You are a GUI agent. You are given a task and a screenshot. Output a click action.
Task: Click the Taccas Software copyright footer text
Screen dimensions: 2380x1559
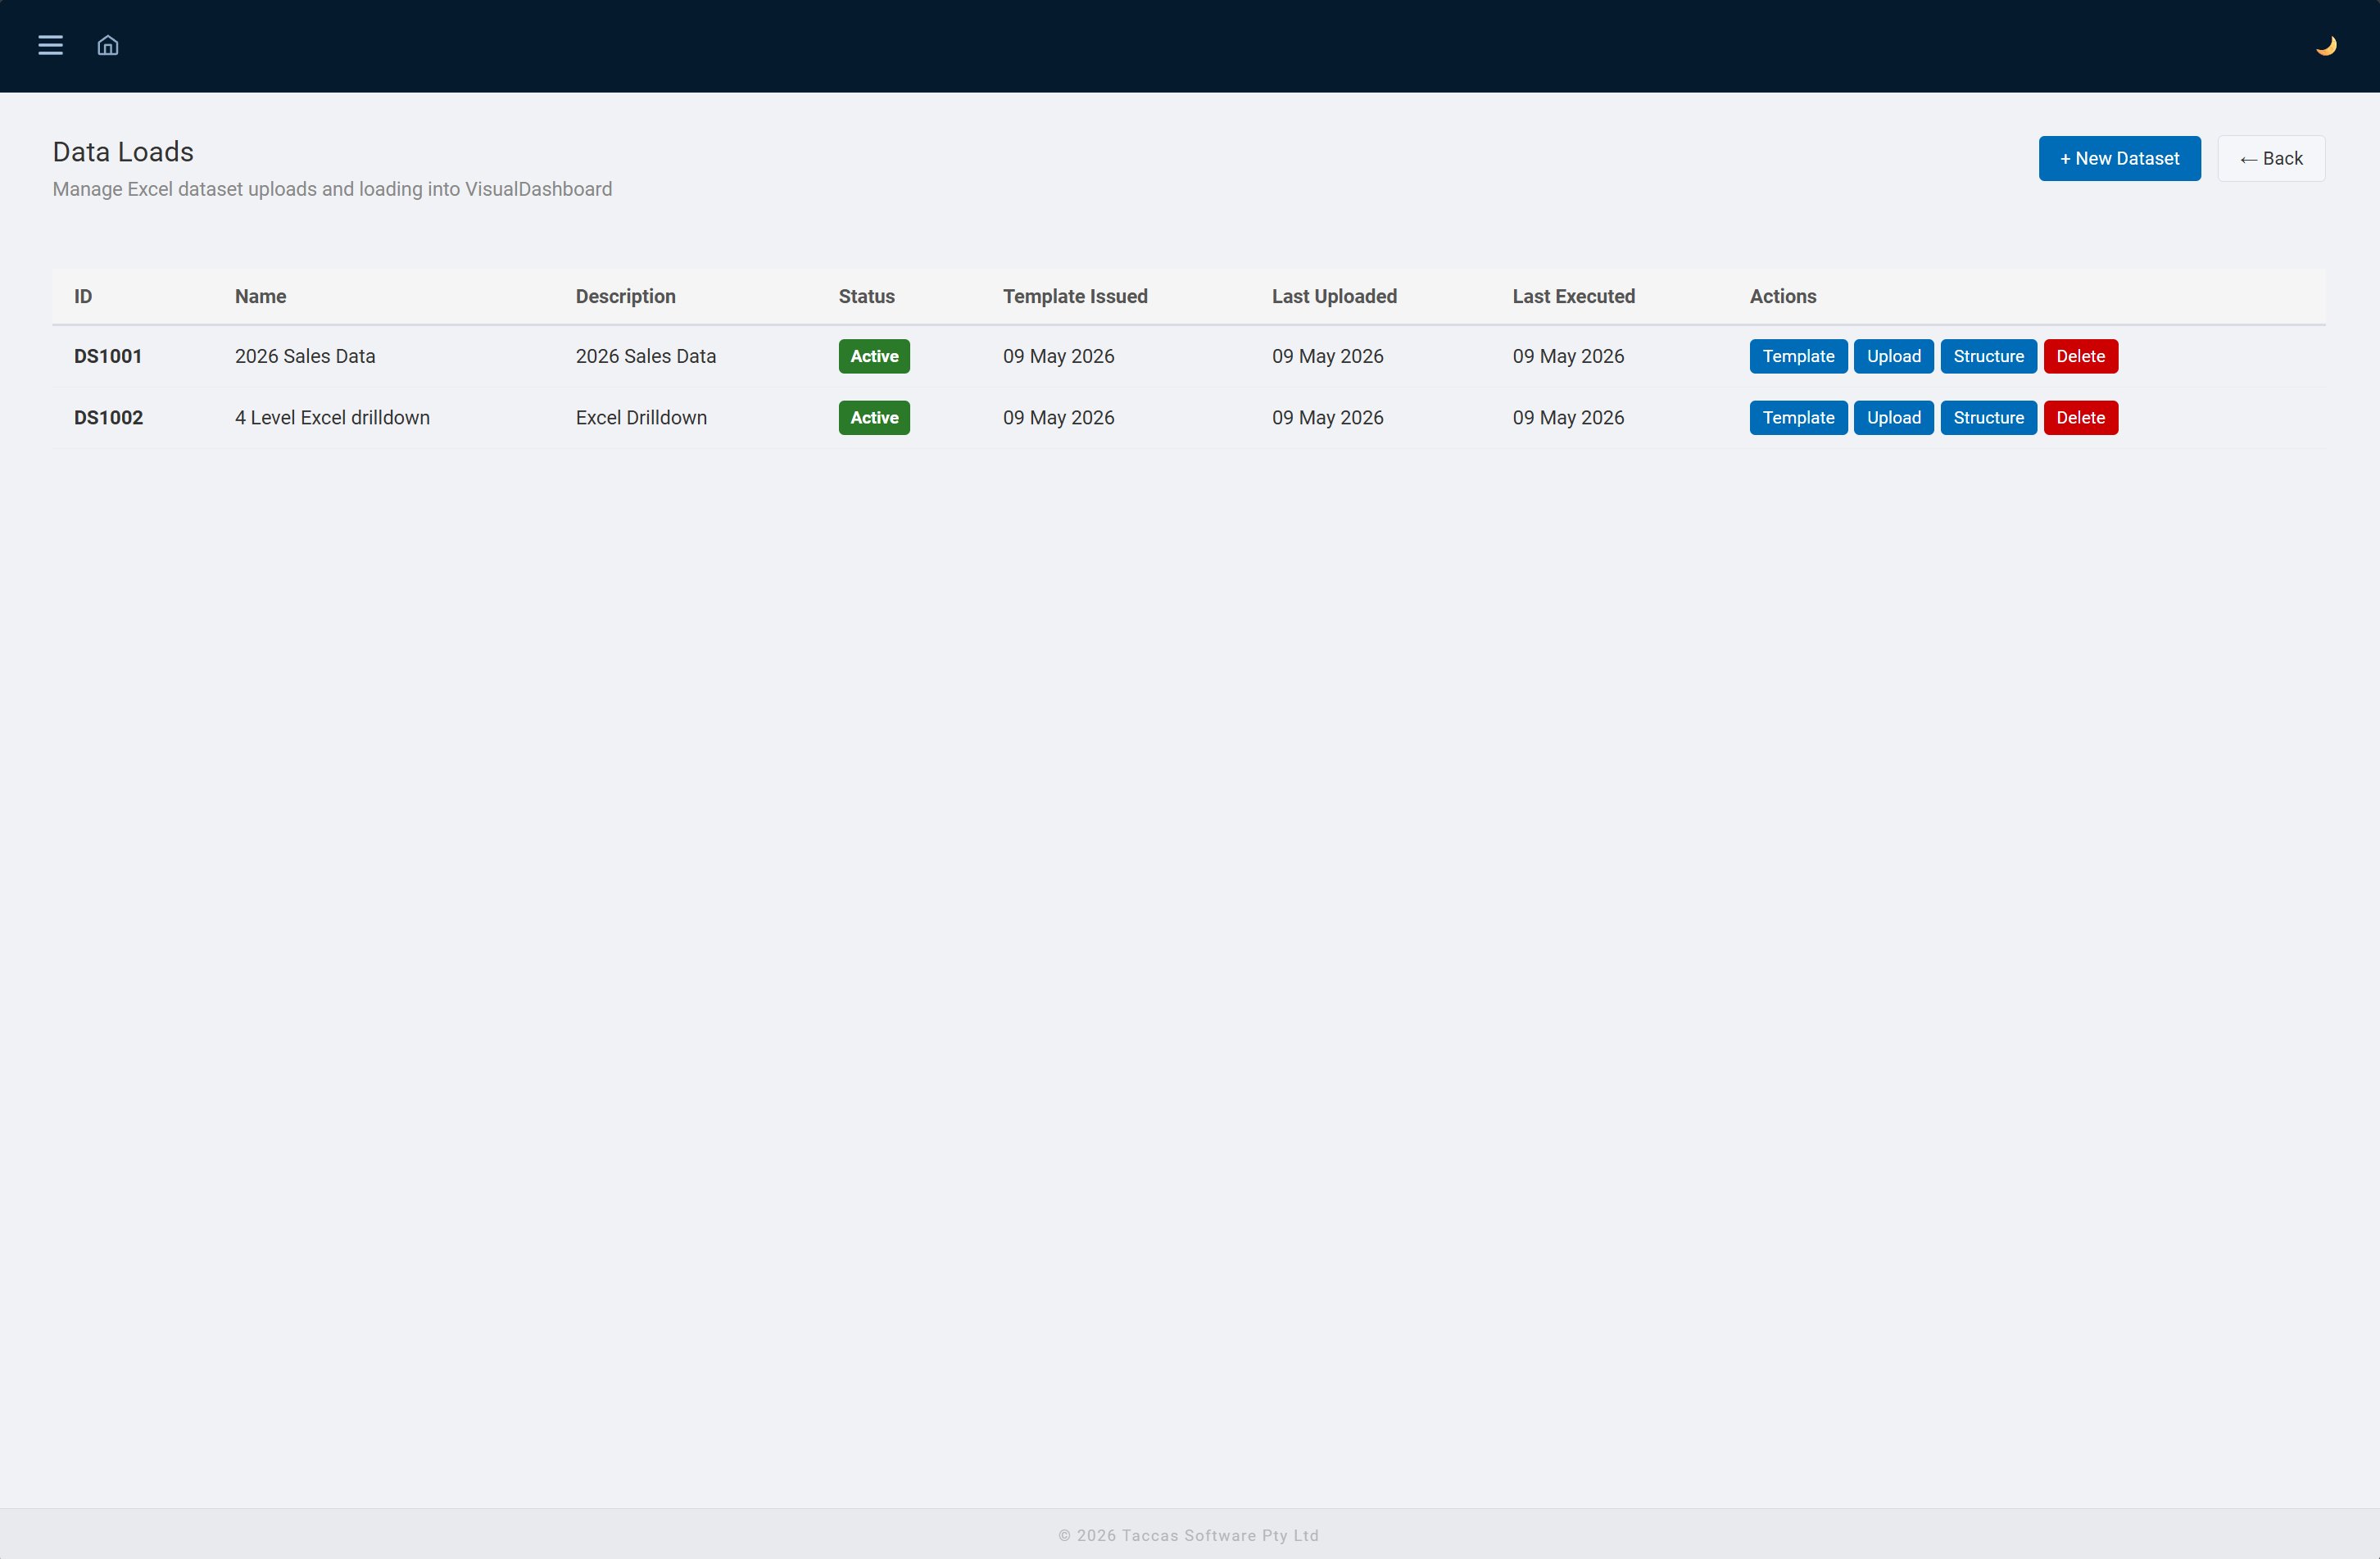(1189, 1535)
